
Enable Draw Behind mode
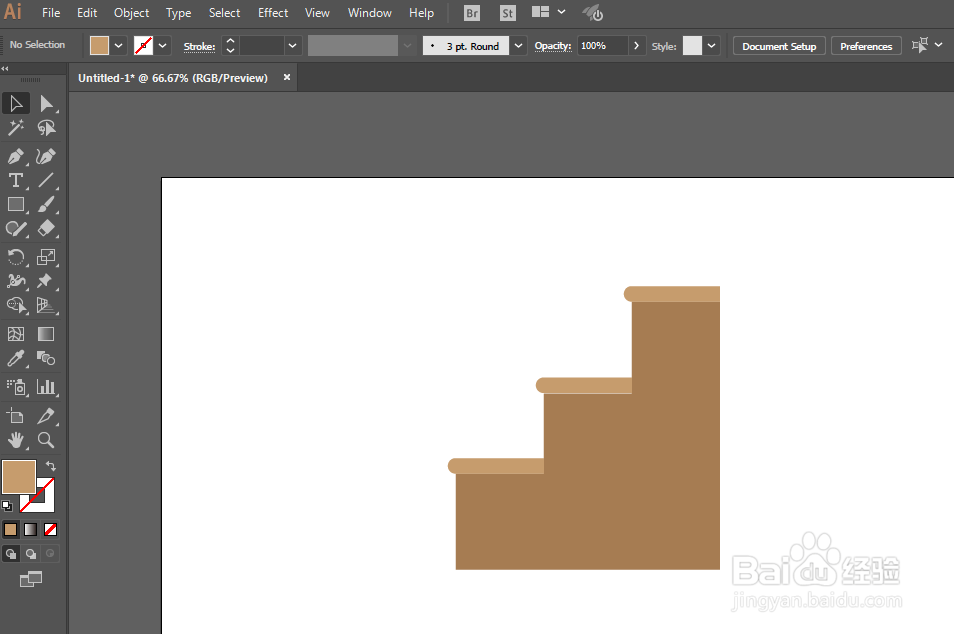[x=30, y=554]
